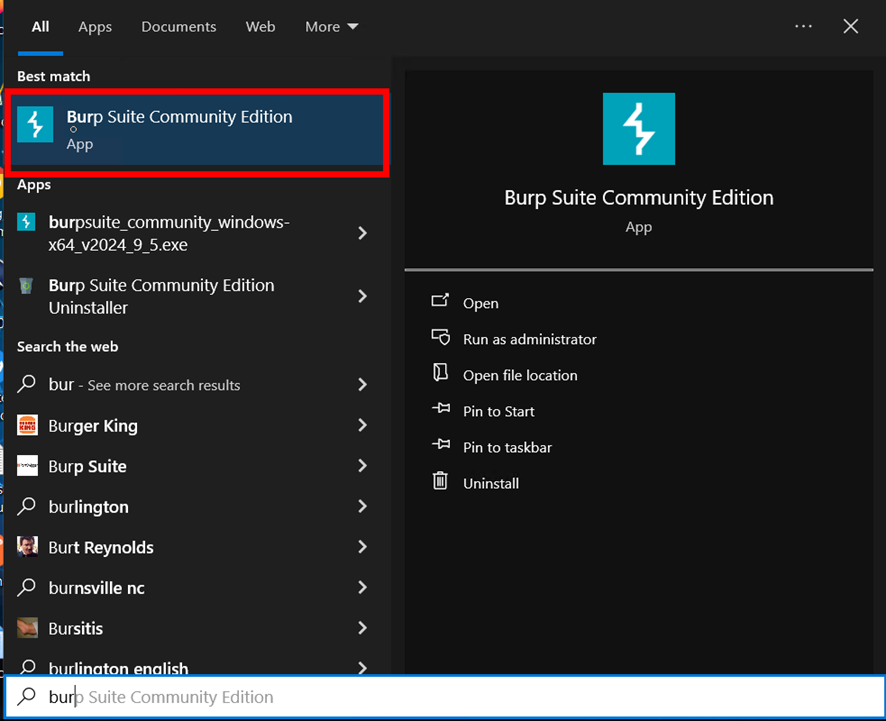This screenshot has height=721, width=886.
Task: Click magnifier icon next to burnsville nc
Action: click(27, 588)
